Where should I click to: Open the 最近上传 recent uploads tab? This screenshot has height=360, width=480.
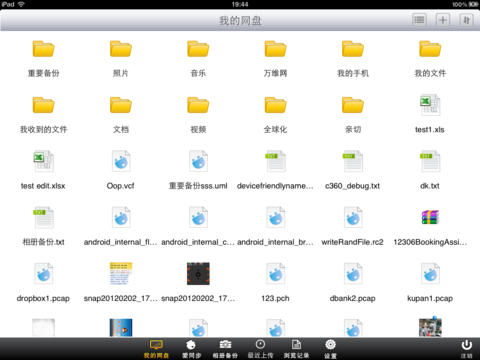(x=260, y=349)
